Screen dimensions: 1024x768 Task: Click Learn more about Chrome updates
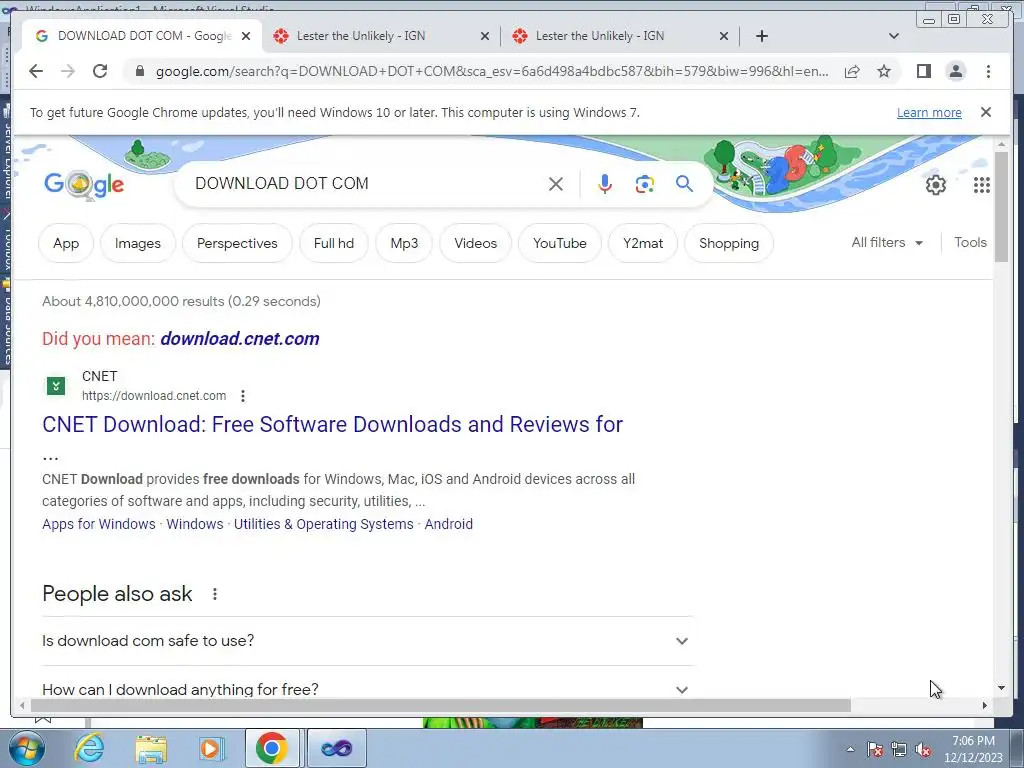pos(929,112)
